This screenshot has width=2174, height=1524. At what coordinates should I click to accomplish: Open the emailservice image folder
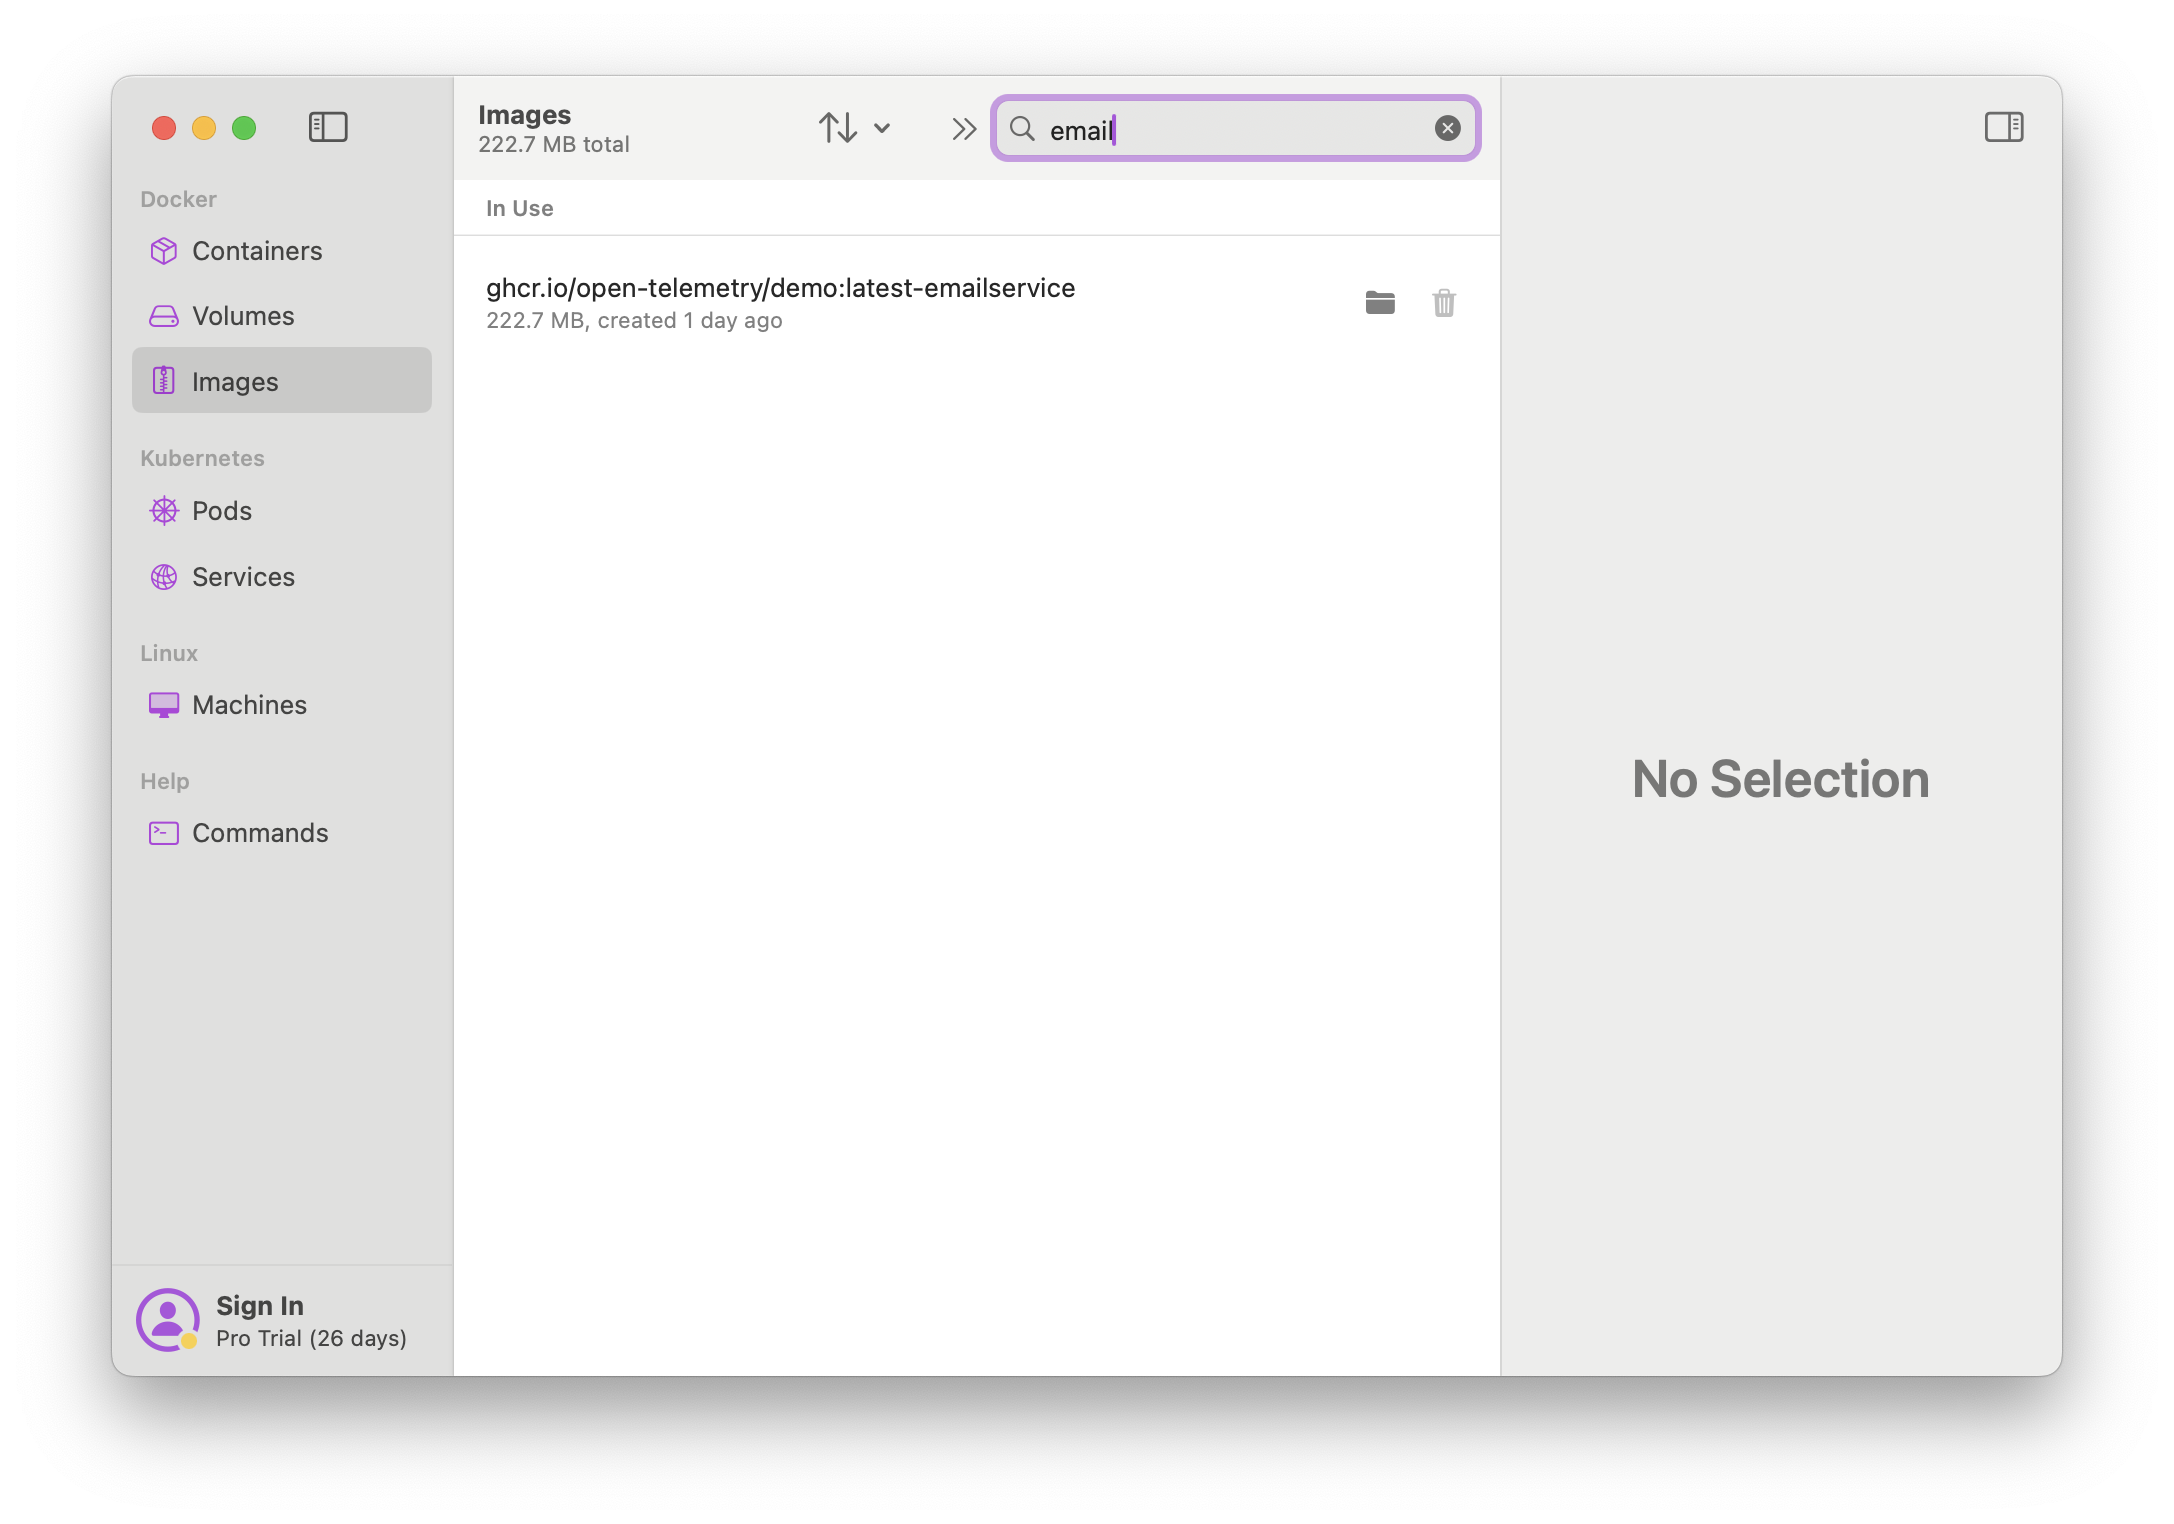(1379, 302)
